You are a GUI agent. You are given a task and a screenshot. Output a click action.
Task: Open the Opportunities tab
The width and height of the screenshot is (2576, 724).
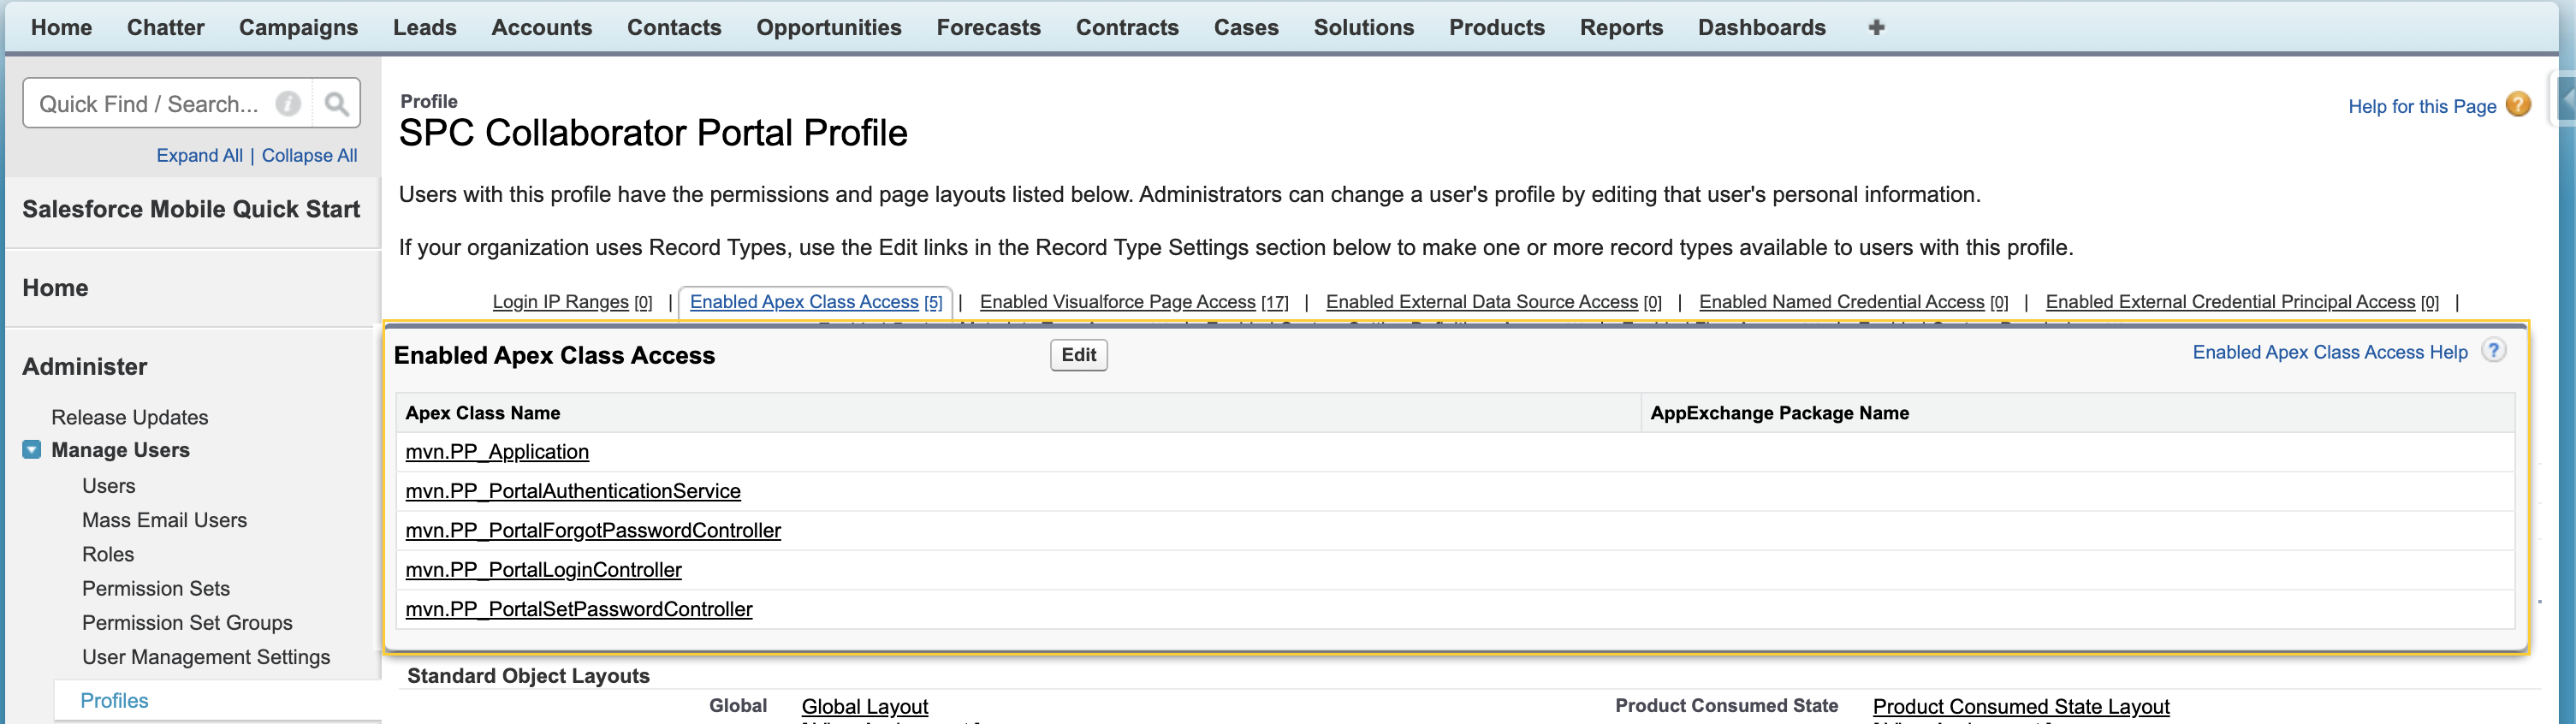[829, 27]
